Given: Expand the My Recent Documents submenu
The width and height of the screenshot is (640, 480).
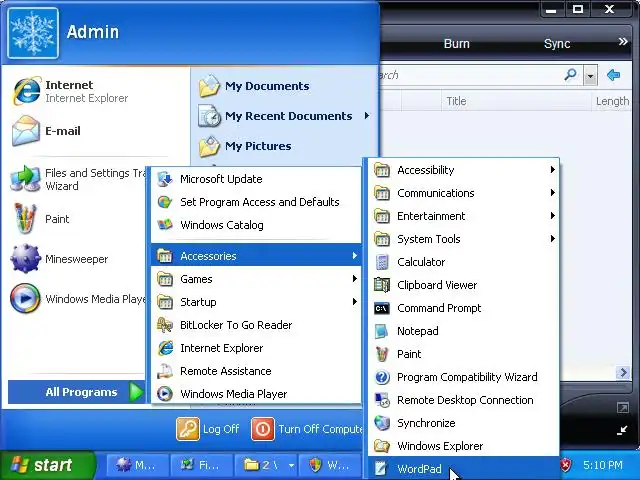Looking at the screenshot, I should pyautogui.click(x=284, y=116).
